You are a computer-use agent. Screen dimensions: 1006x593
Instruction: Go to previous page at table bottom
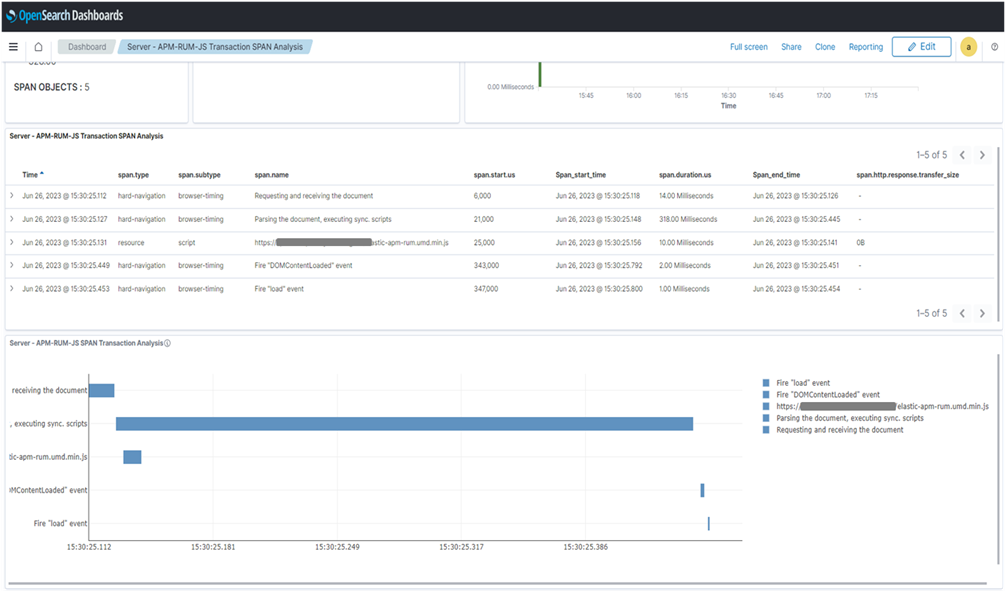click(962, 313)
